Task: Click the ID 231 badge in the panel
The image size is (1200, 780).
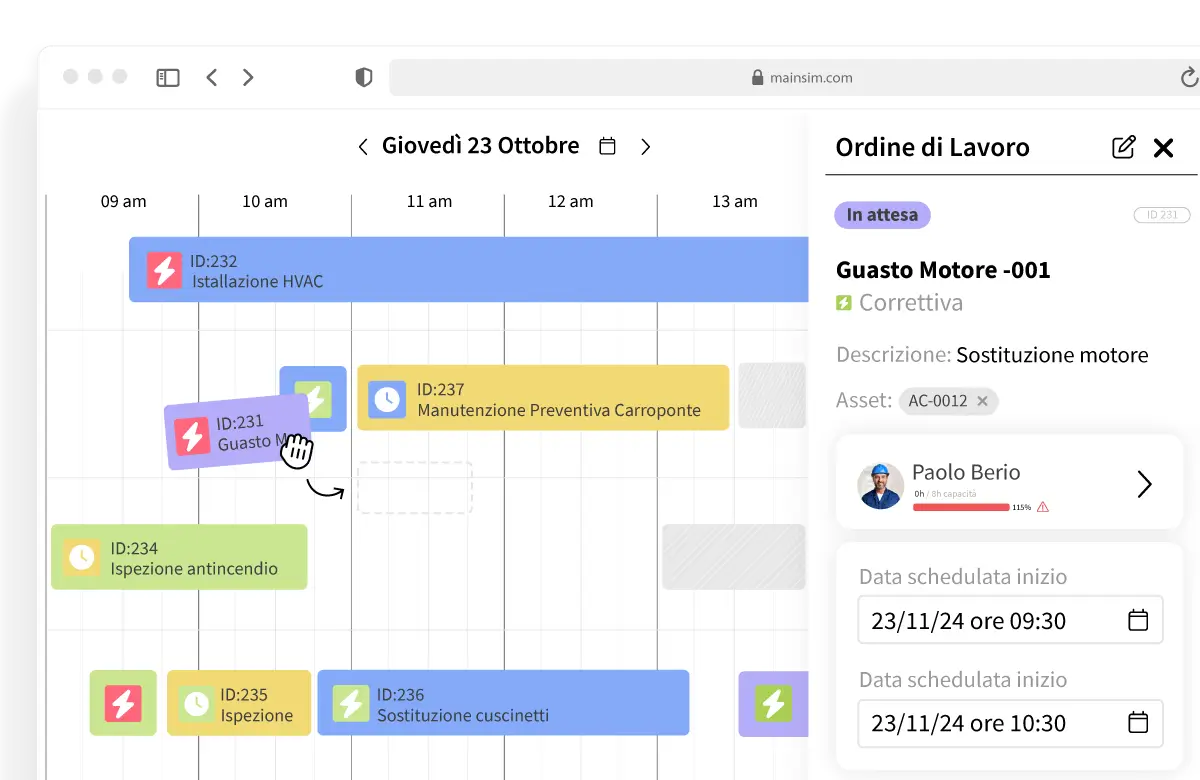Action: [x=1162, y=215]
